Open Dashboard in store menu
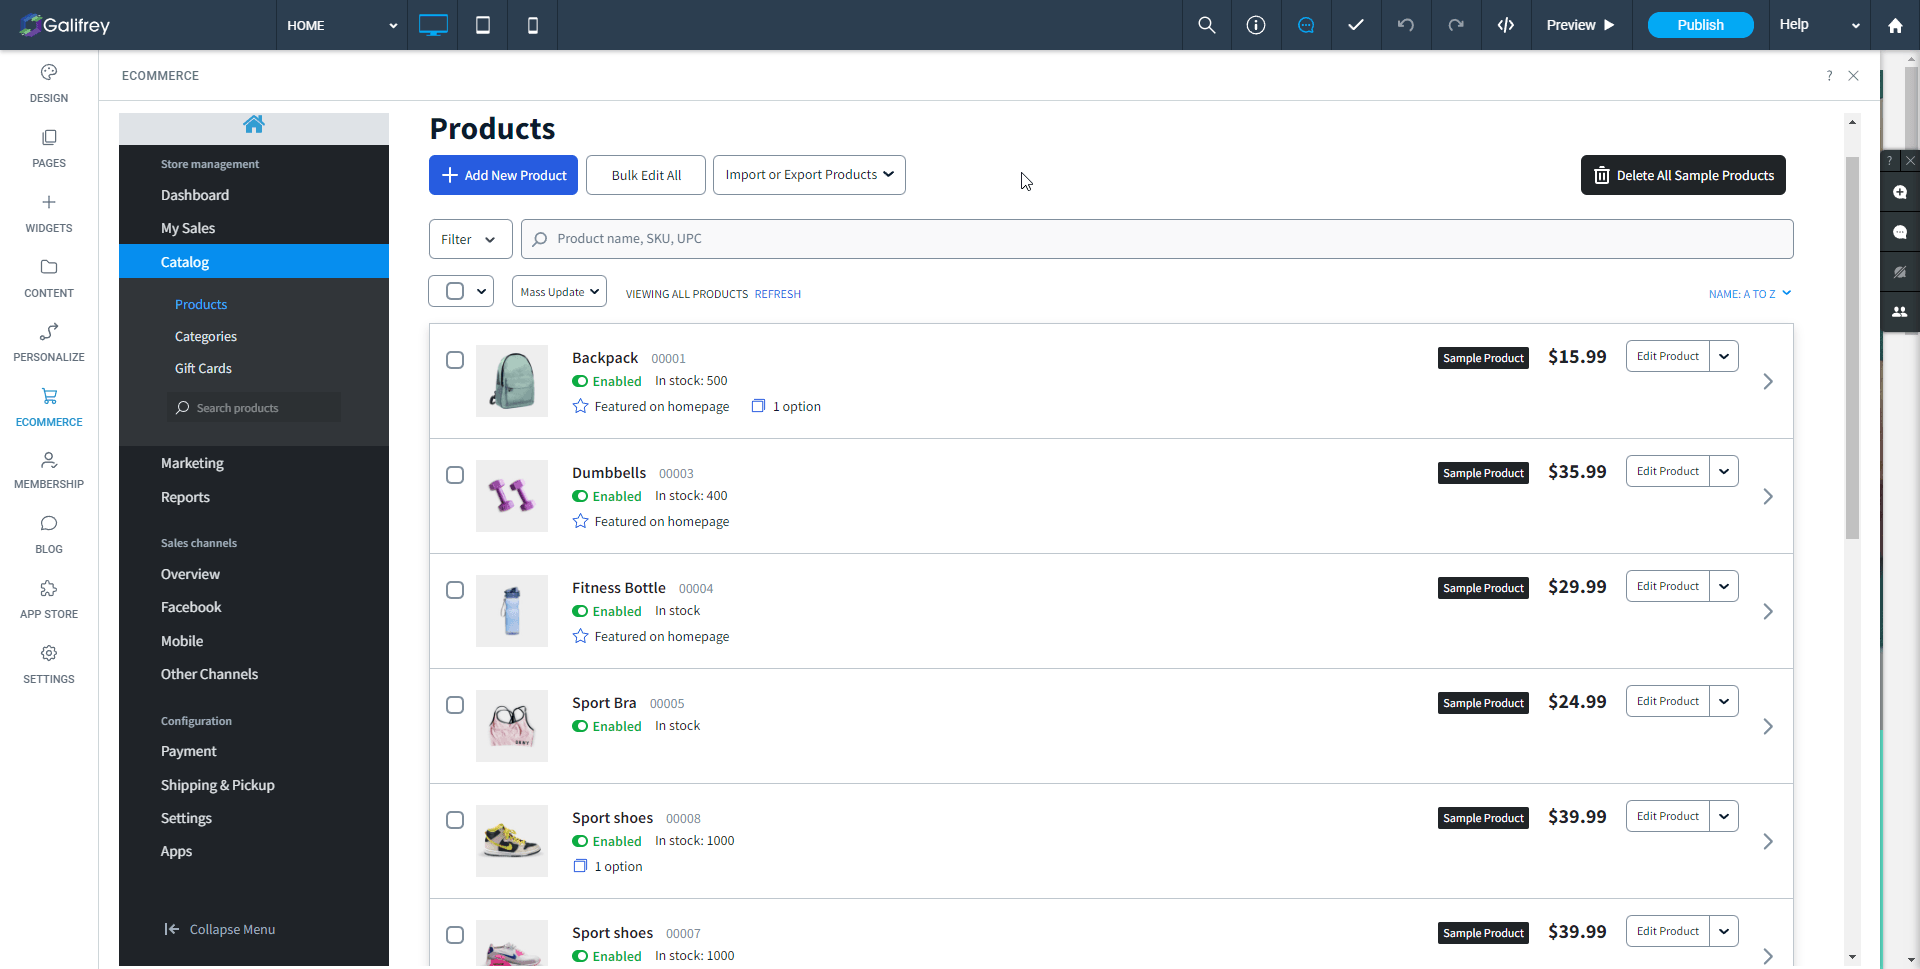This screenshot has width=1920, height=969. point(195,195)
